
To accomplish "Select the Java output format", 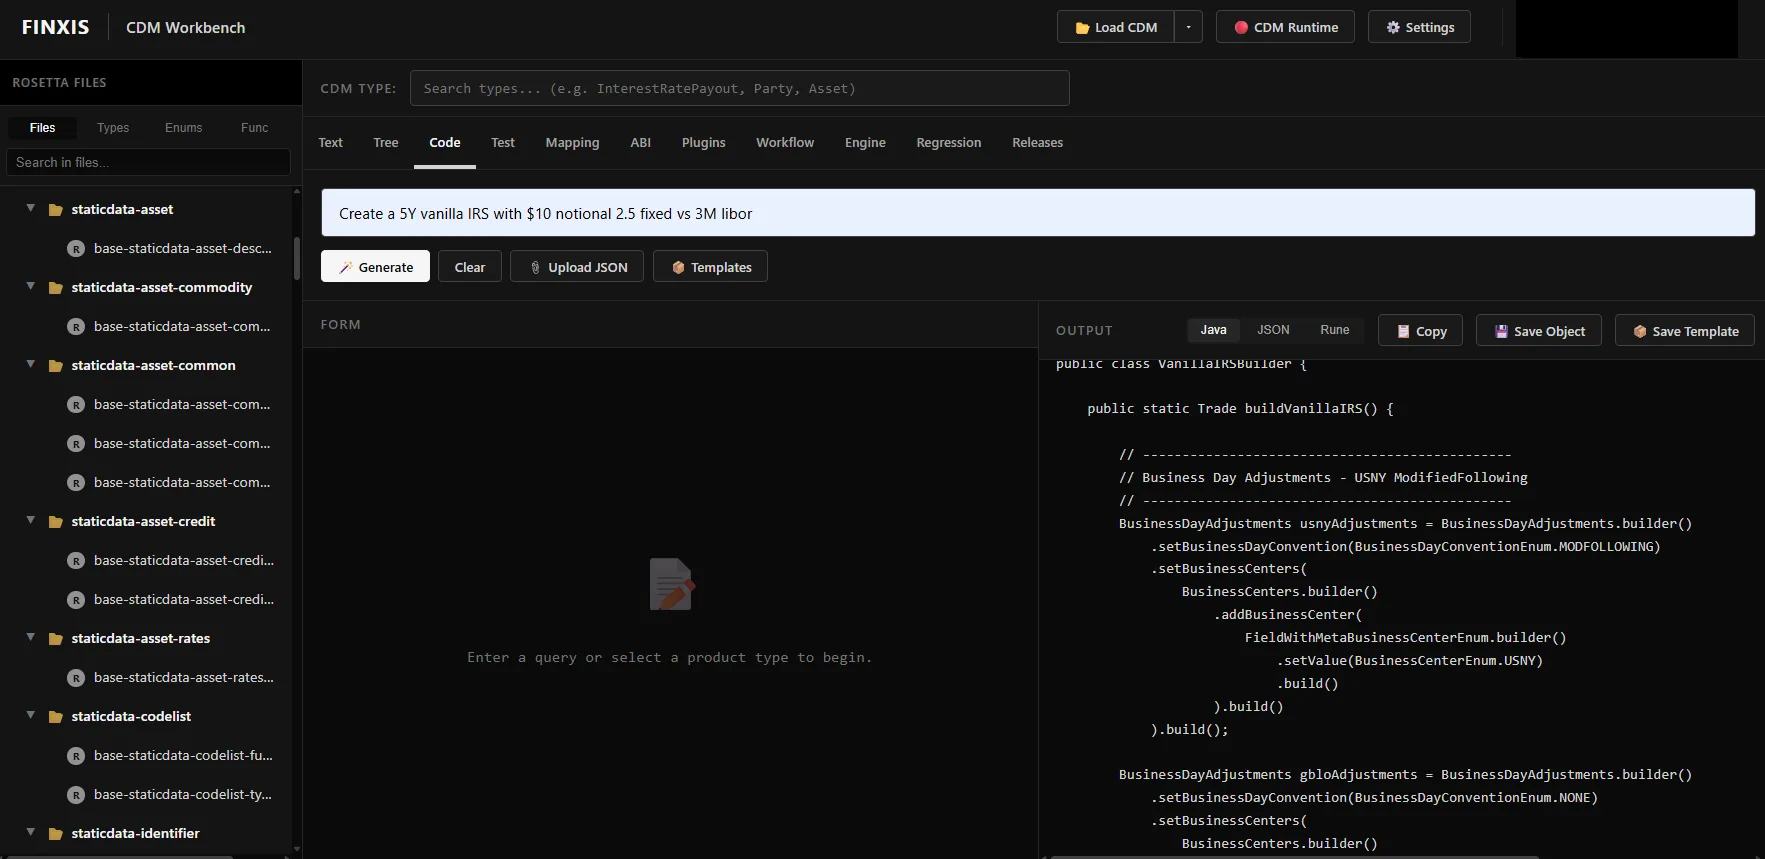I will tap(1213, 330).
